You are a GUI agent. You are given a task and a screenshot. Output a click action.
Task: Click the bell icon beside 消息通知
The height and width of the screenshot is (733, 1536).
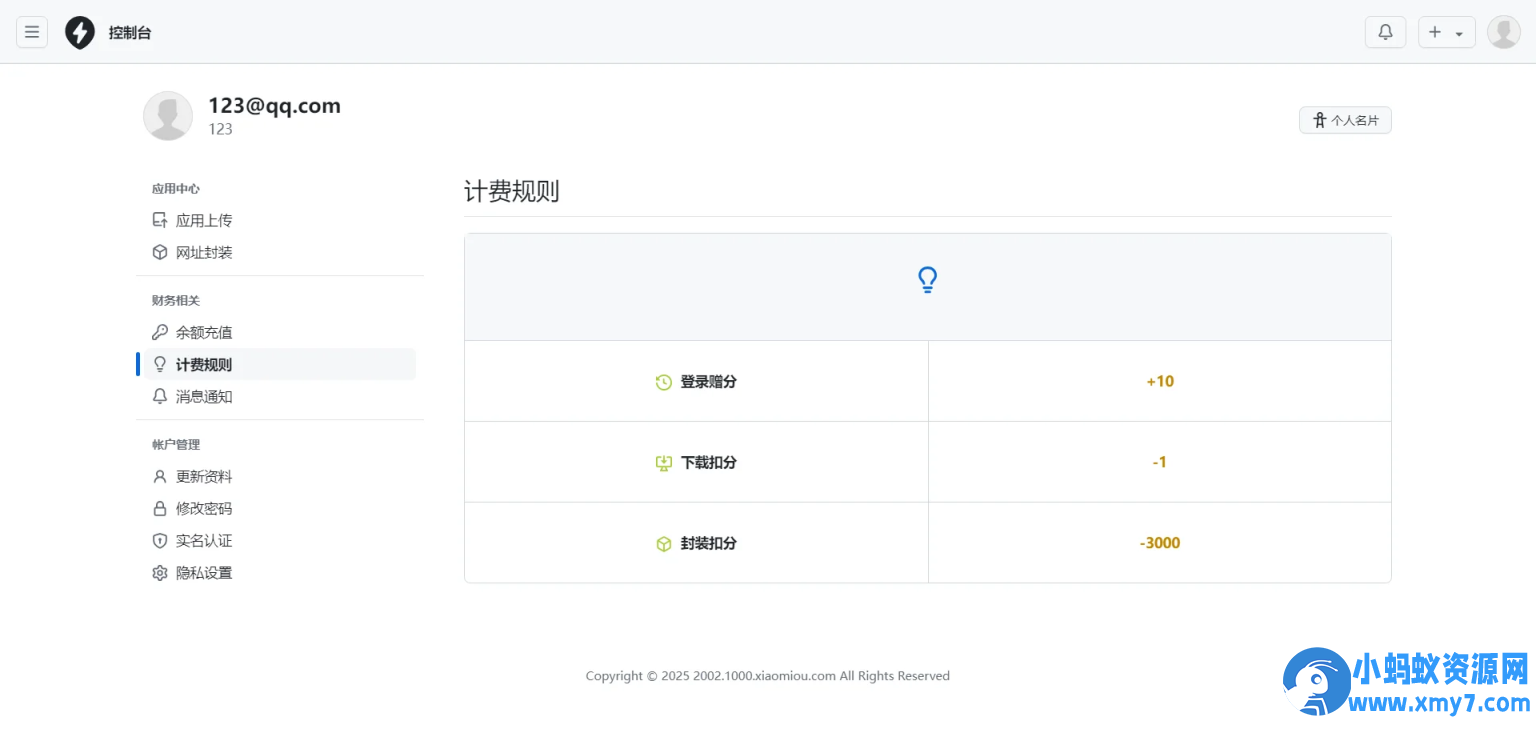click(x=160, y=396)
